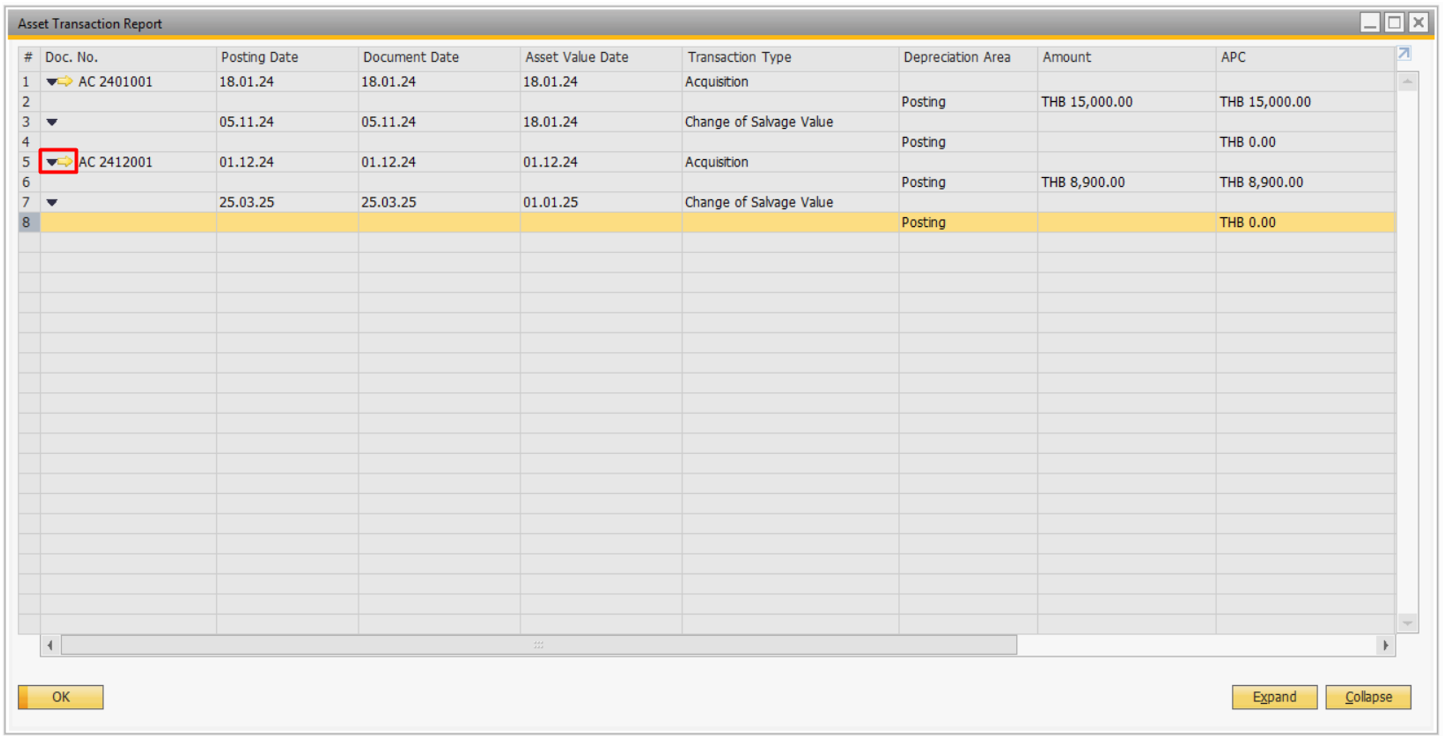The width and height of the screenshot is (1443, 737).
Task: Click the OK button
Action: (x=61, y=697)
